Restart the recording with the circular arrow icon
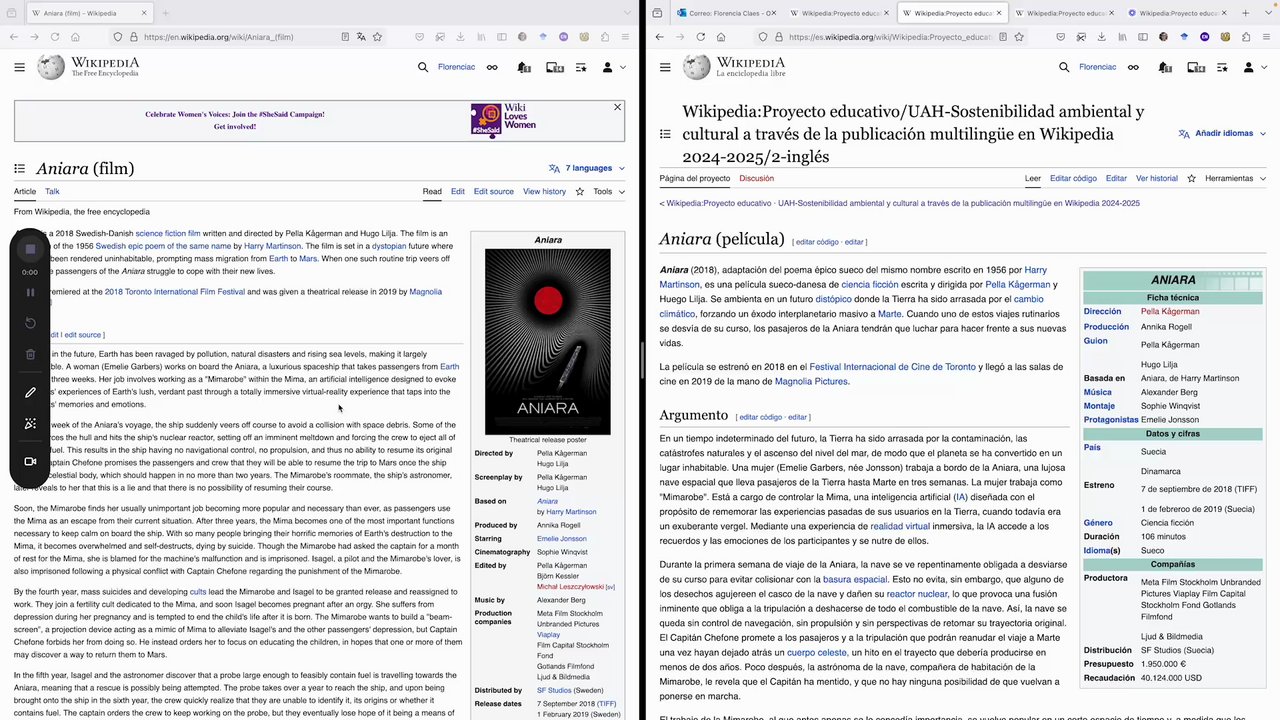The image size is (1280, 720). coord(30,323)
